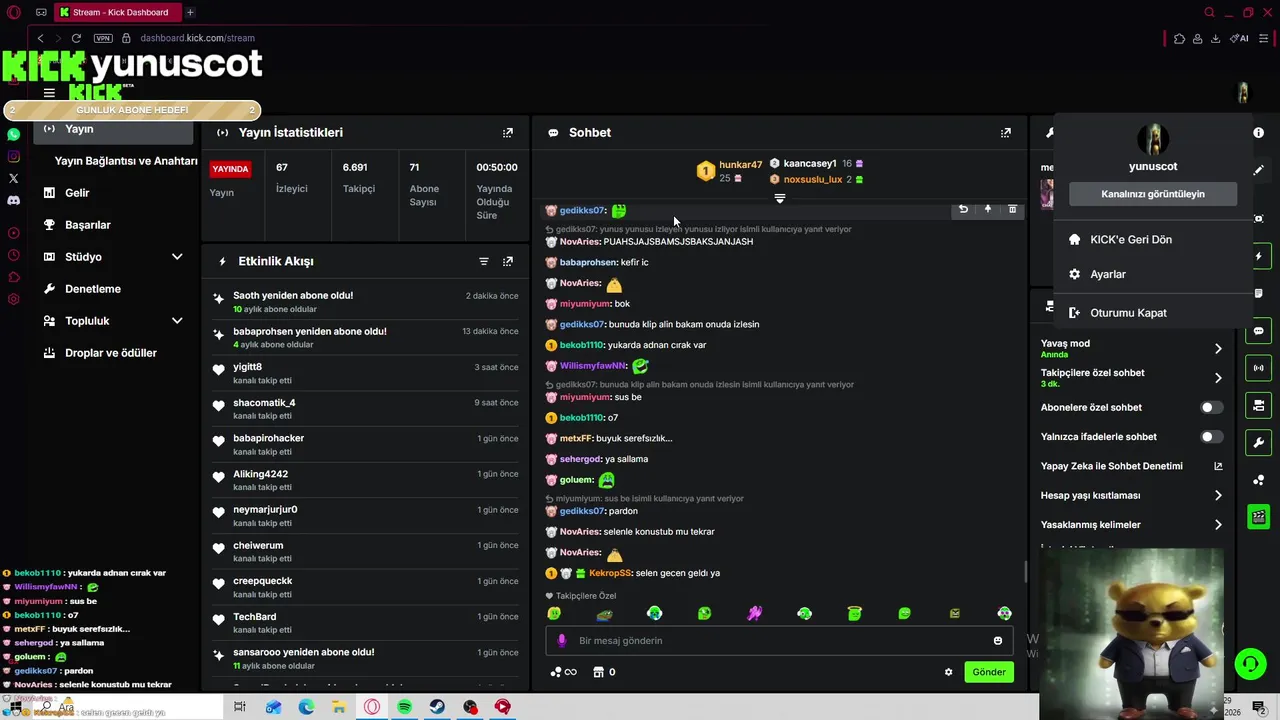Open Hesap yaşı kısıtlaması chevron
Image resolution: width=1280 pixels, height=720 pixels.
1218,495
